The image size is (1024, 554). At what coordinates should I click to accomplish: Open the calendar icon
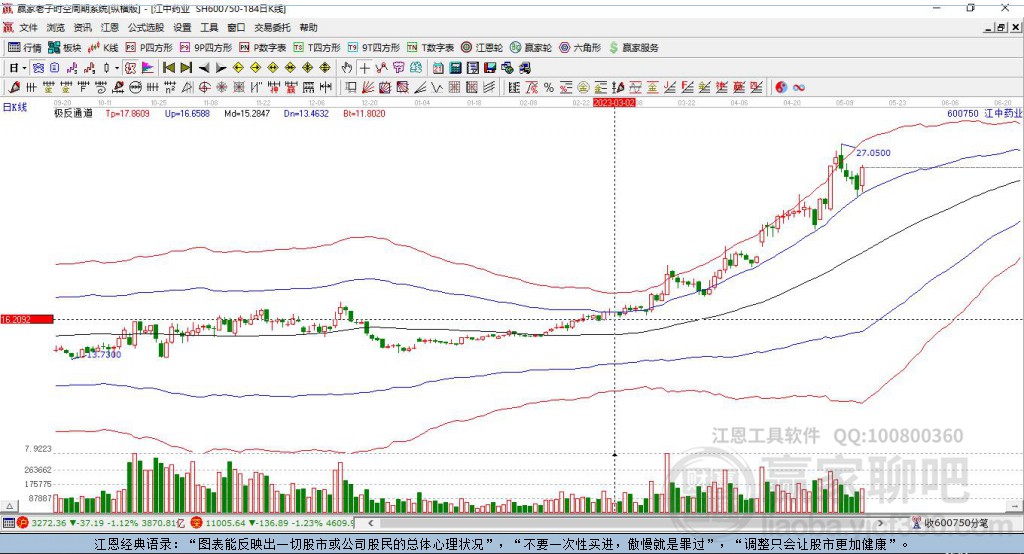coord(438,68)
